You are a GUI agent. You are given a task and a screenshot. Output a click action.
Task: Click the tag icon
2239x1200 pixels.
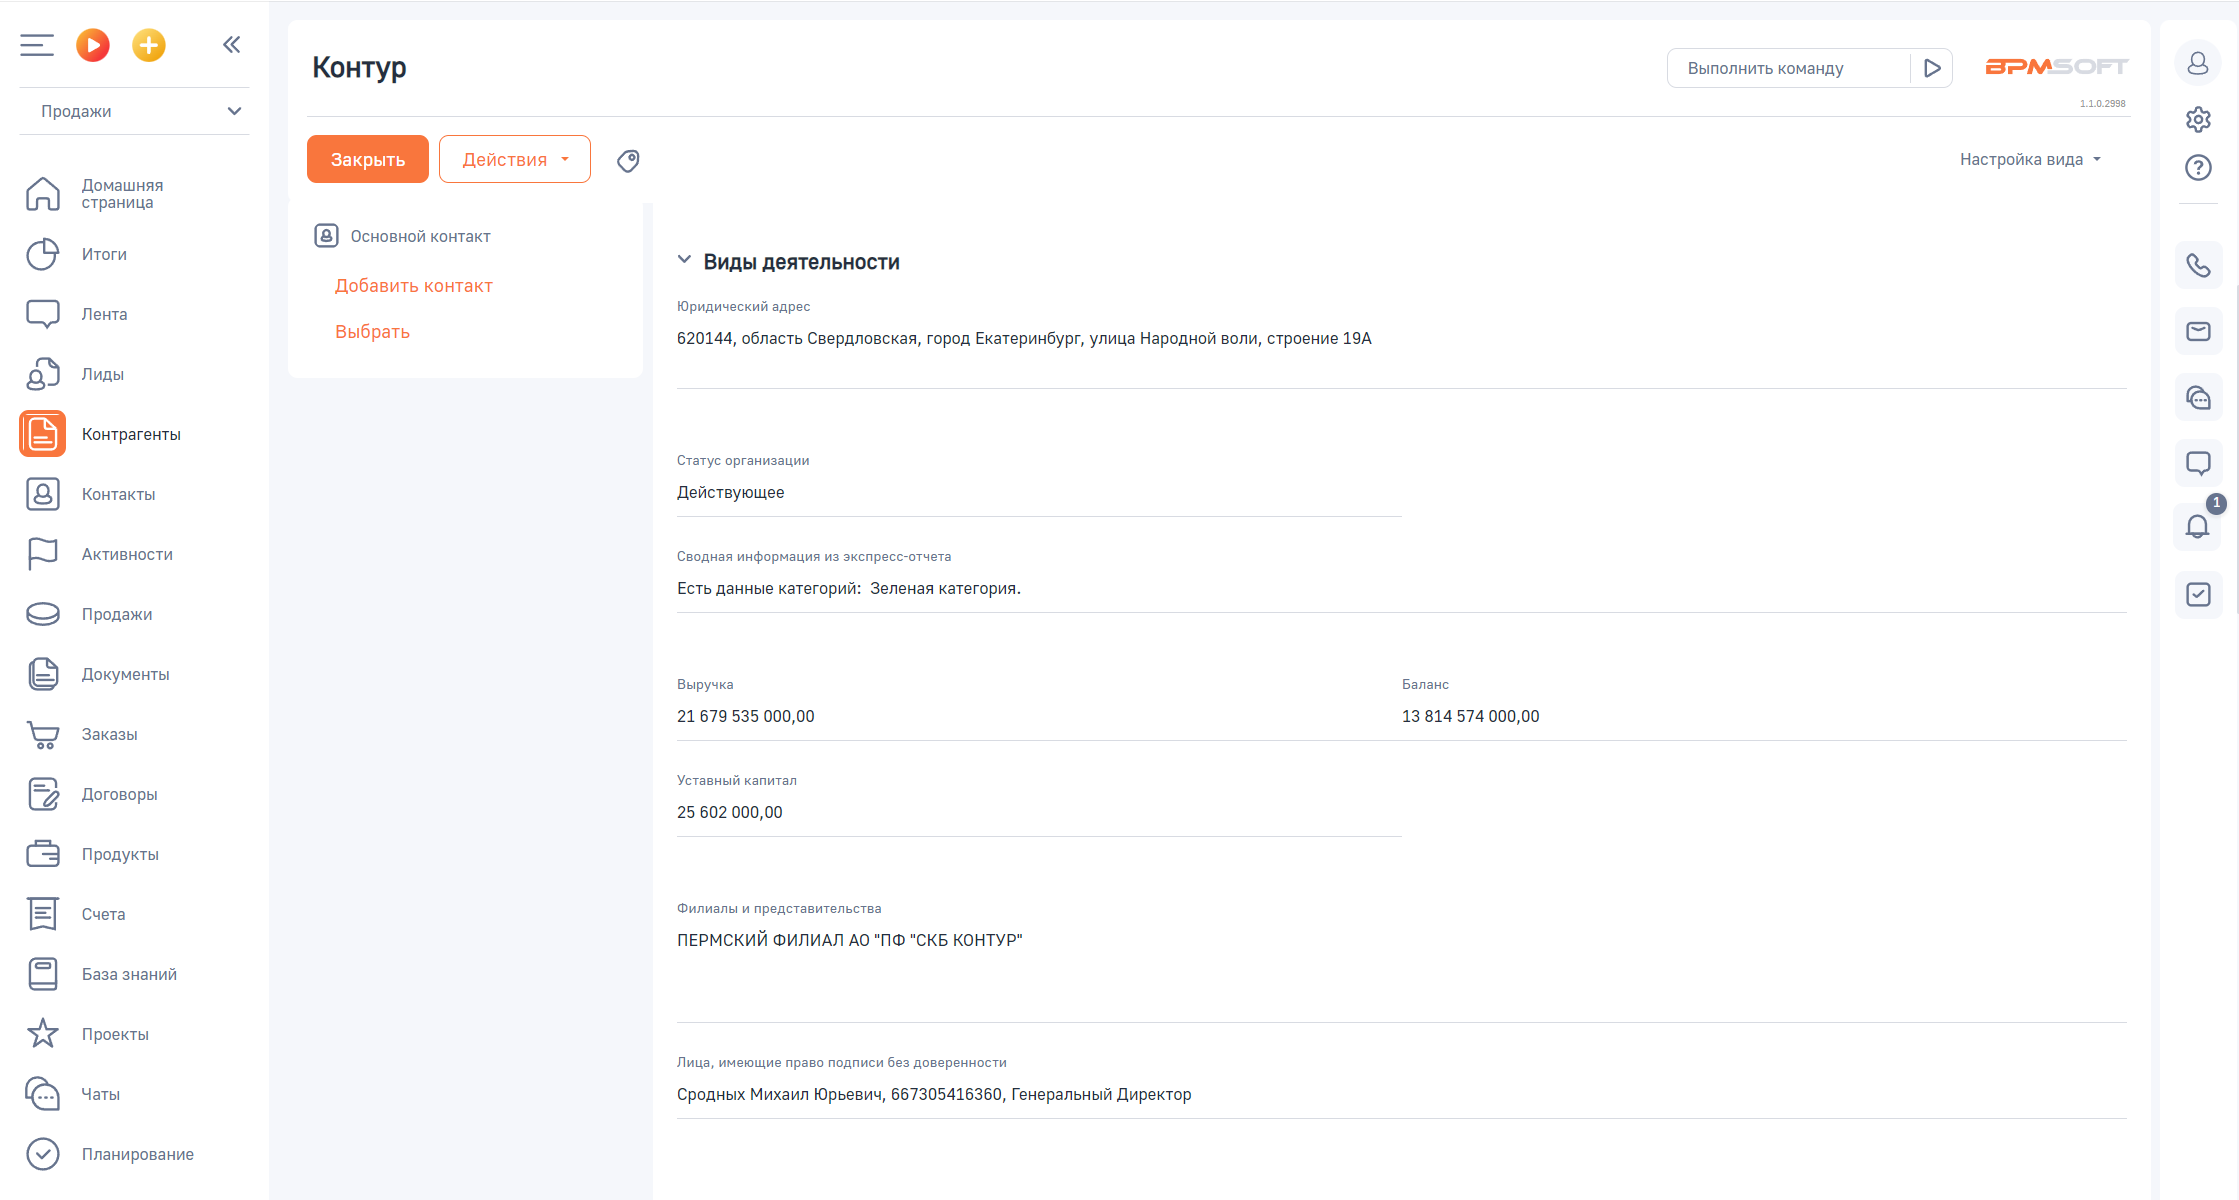click(x=628, y=160)
